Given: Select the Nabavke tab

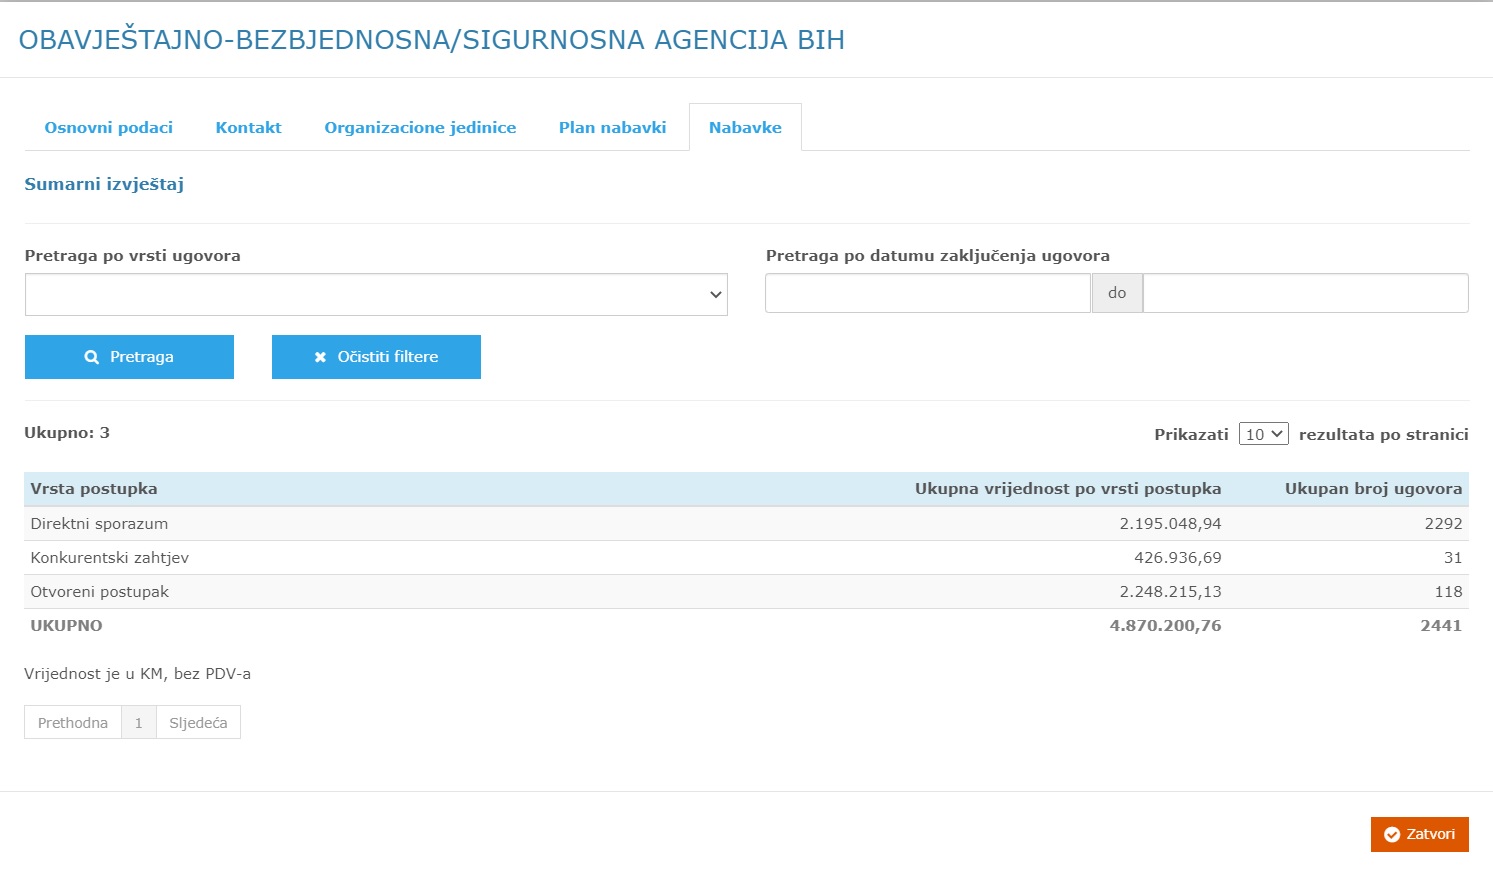Looking at the screenshot, I should point(745,128).
